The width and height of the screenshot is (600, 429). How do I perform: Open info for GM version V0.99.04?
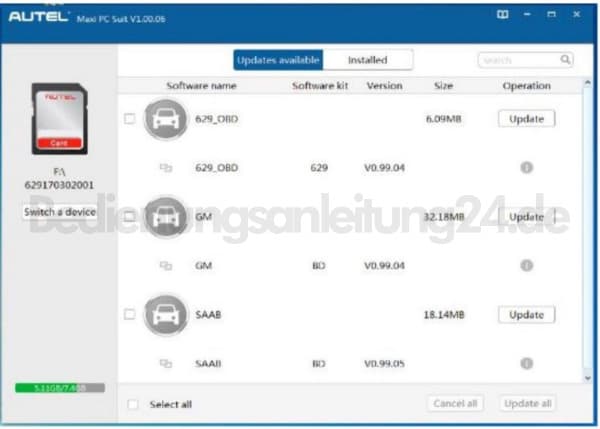pyautogui.click(x=527, y=266)
